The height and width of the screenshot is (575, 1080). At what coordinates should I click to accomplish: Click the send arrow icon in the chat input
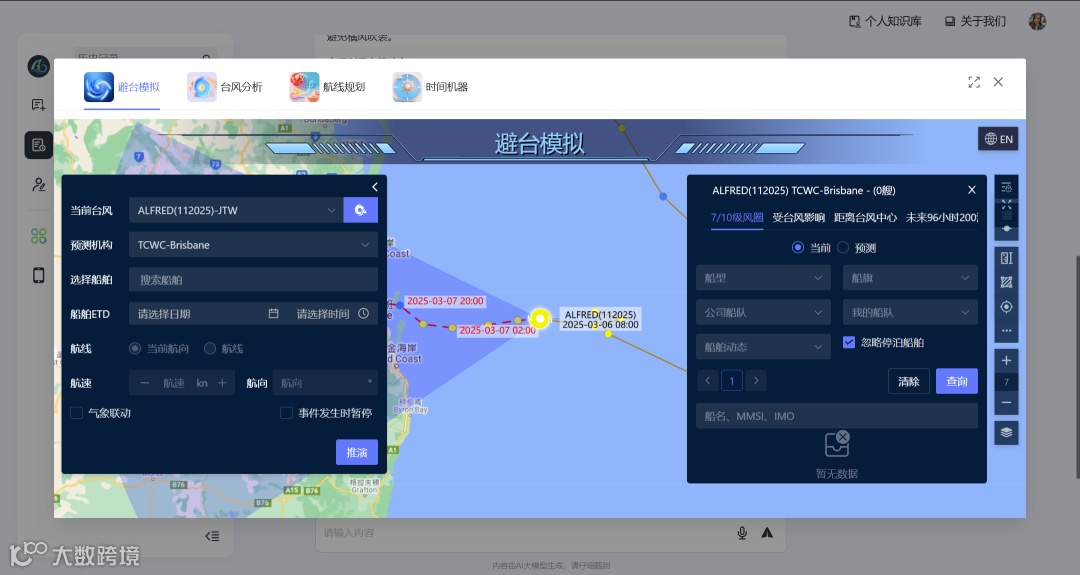click(x=767, y=532)
